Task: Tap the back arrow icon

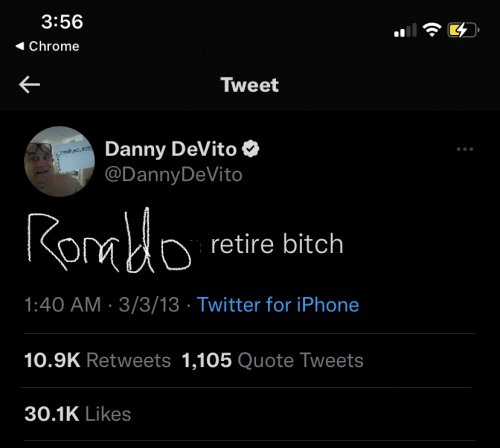Action: click(29, 85)
